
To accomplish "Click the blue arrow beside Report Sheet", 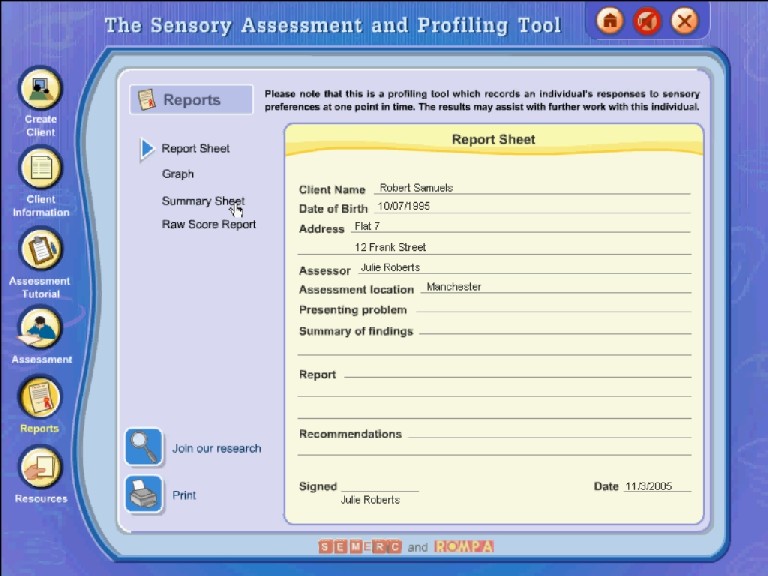I will [x=146, y=149].
